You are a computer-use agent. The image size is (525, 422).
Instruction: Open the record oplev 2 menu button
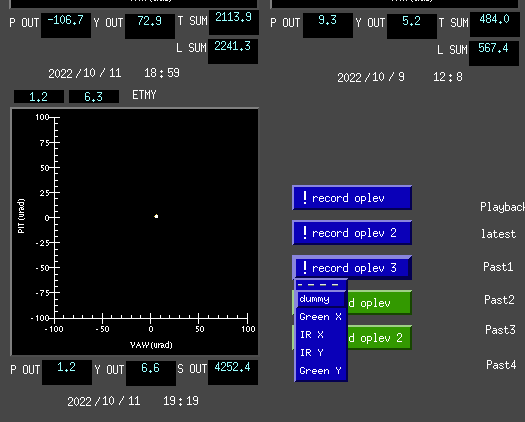[x=352, y=232]
